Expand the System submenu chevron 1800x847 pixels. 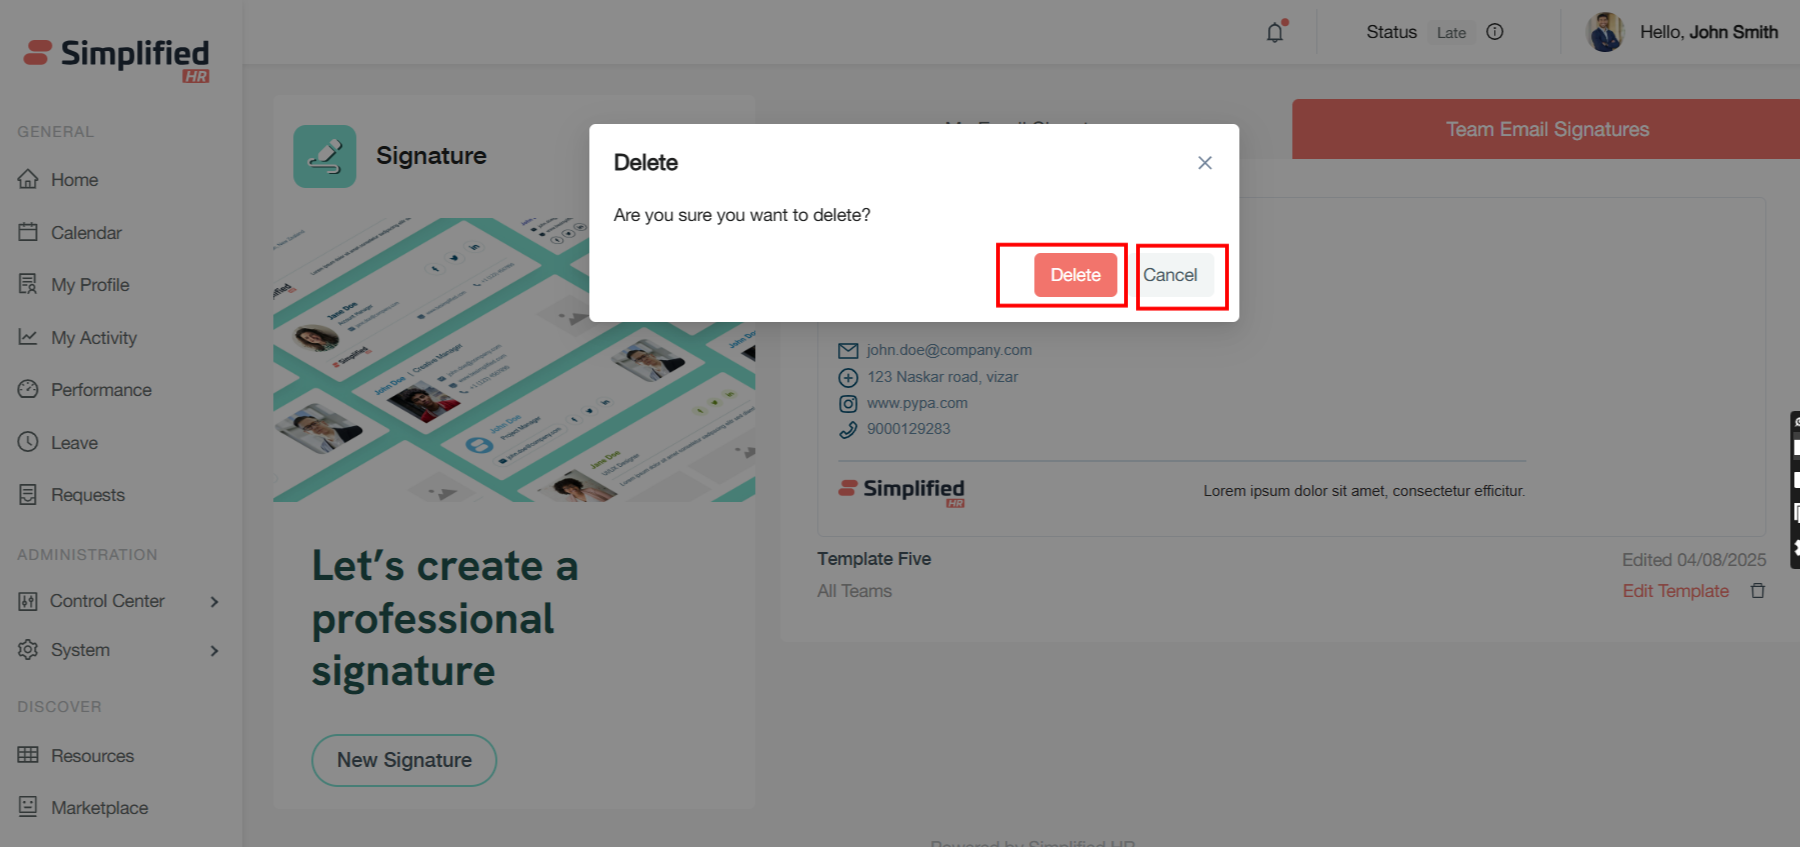pos(214,650)
